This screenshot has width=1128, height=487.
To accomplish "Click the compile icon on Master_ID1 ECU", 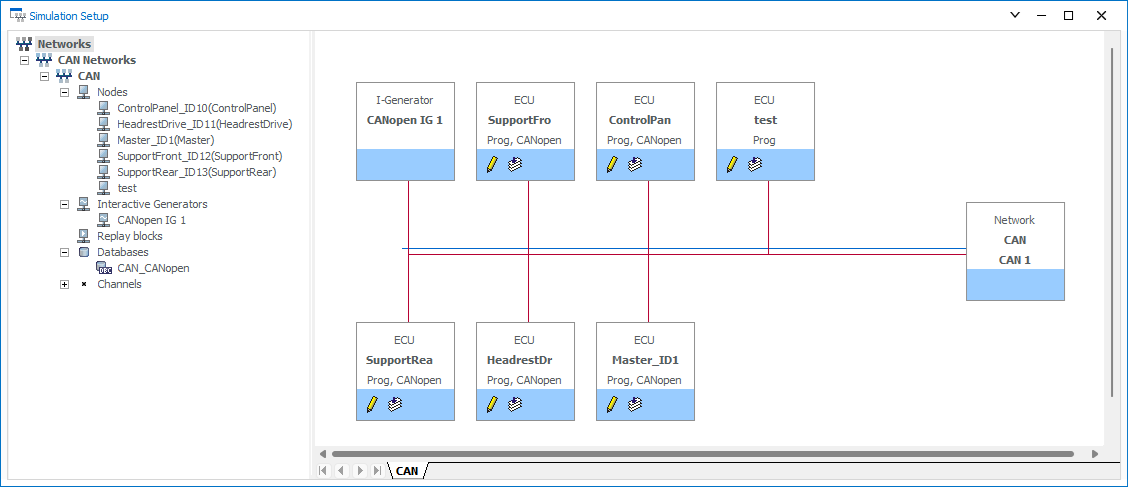I will tap(634, 404).
